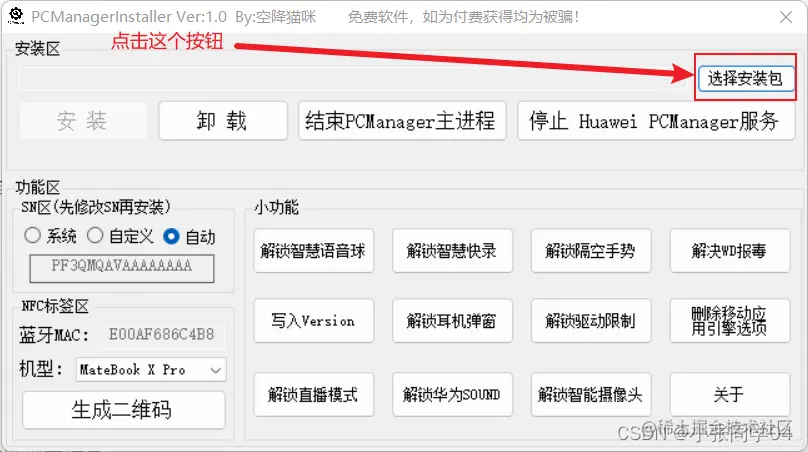Click 写入Version button
Viewport: 808px width, 452px height.
coord(313,321)
